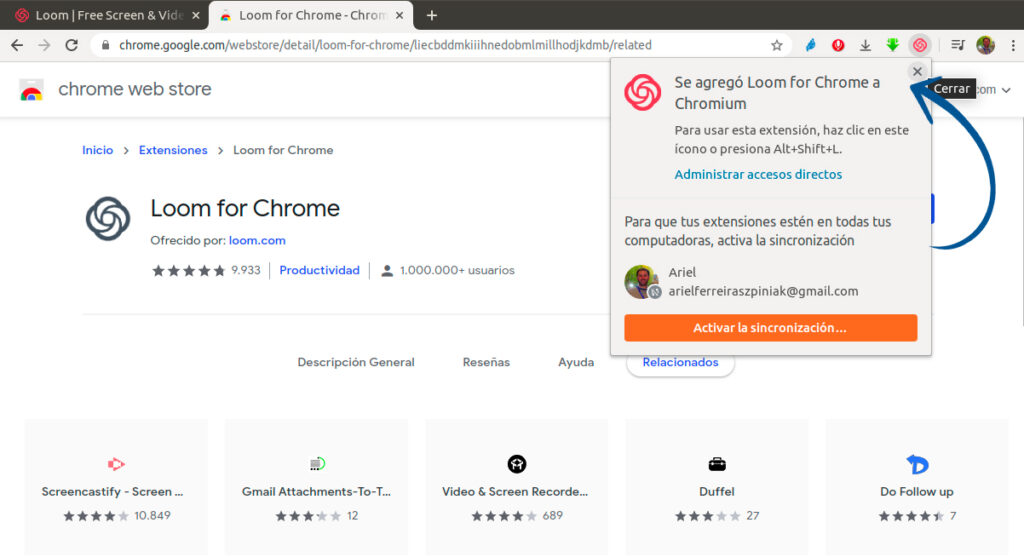This screenshot has height=557, width=1024.
Task: Switch to Loom Free Screen & Video tab
Action: [104, 16]
